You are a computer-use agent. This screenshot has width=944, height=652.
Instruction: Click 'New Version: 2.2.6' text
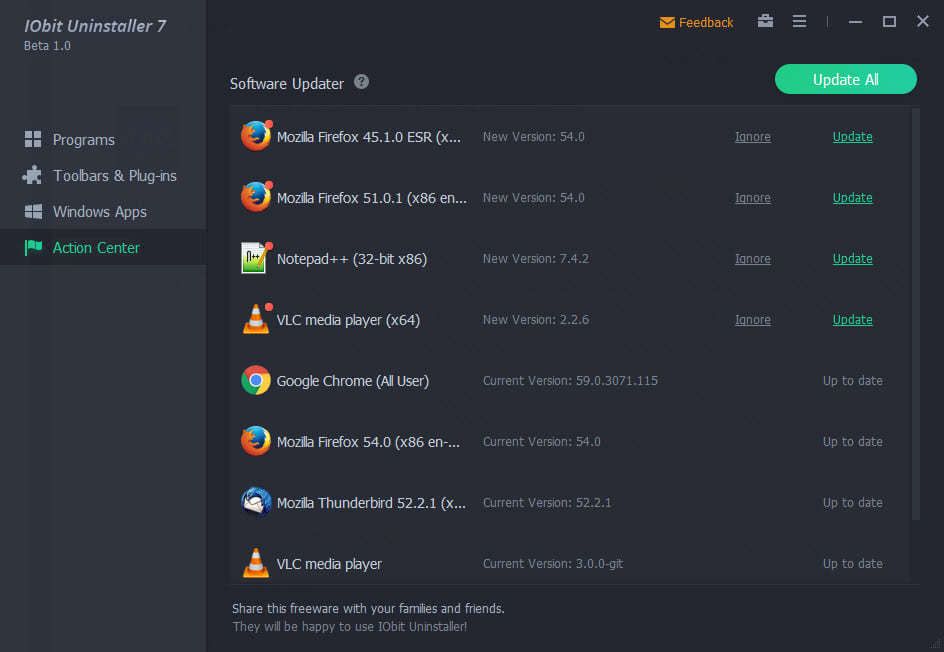click(536, 320)
